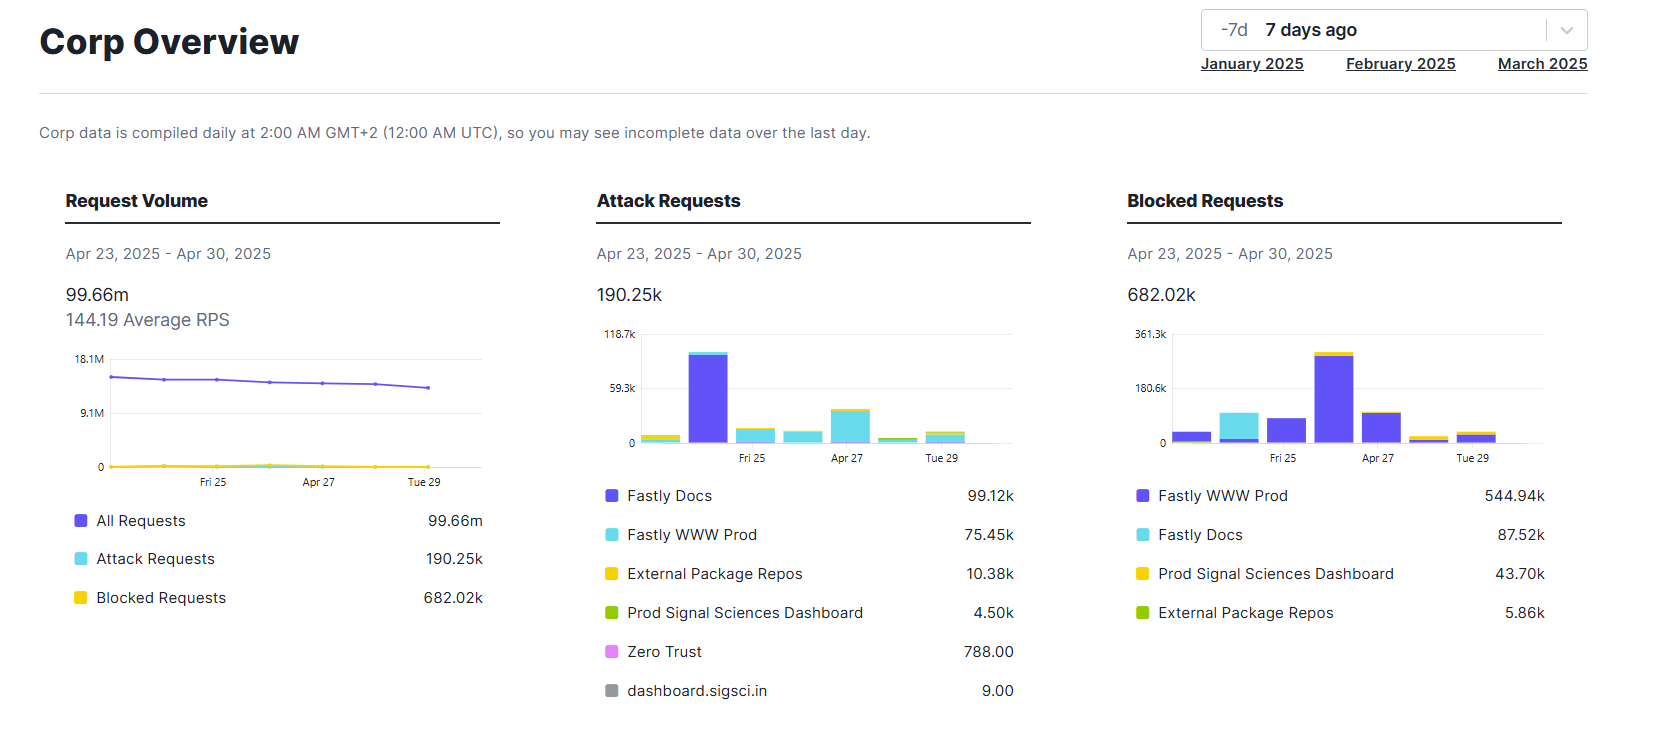
Task: Click the Zero Trust pink legend swatch
Action: (x=612, y=652)
